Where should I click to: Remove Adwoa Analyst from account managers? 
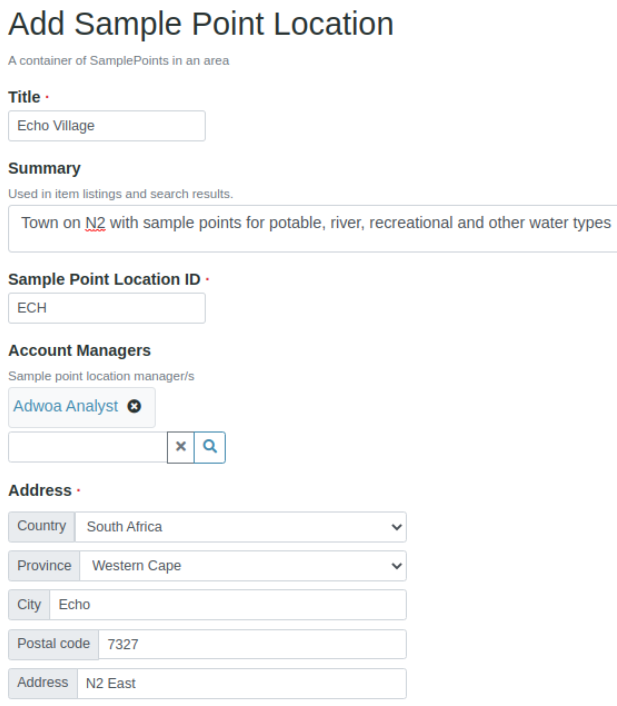tap(134, 407)
